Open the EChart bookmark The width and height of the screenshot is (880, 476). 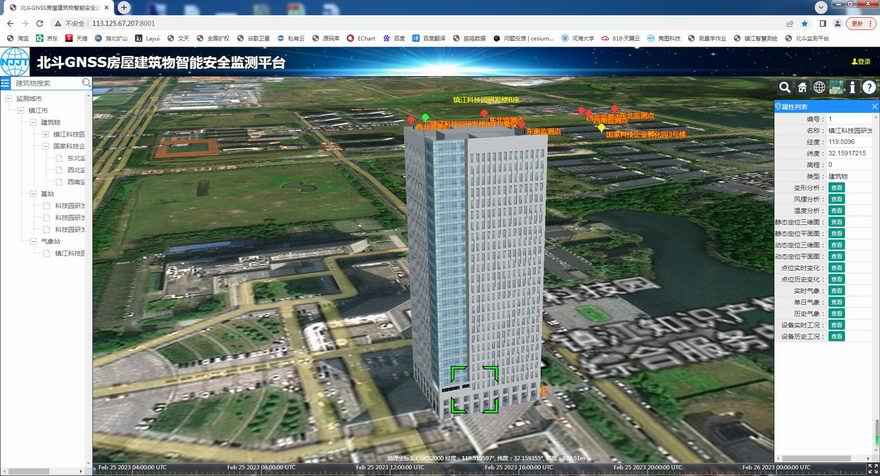coord(361,38)
